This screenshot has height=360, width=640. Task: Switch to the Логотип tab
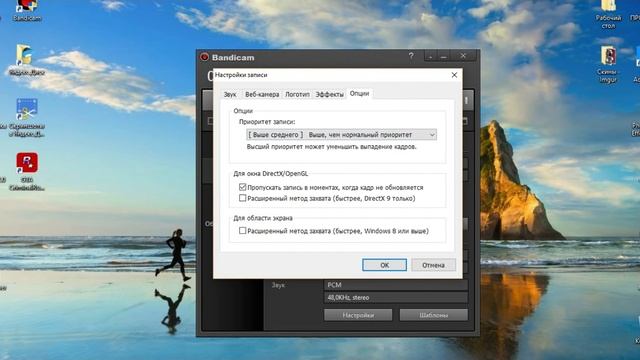coord(297,94)
